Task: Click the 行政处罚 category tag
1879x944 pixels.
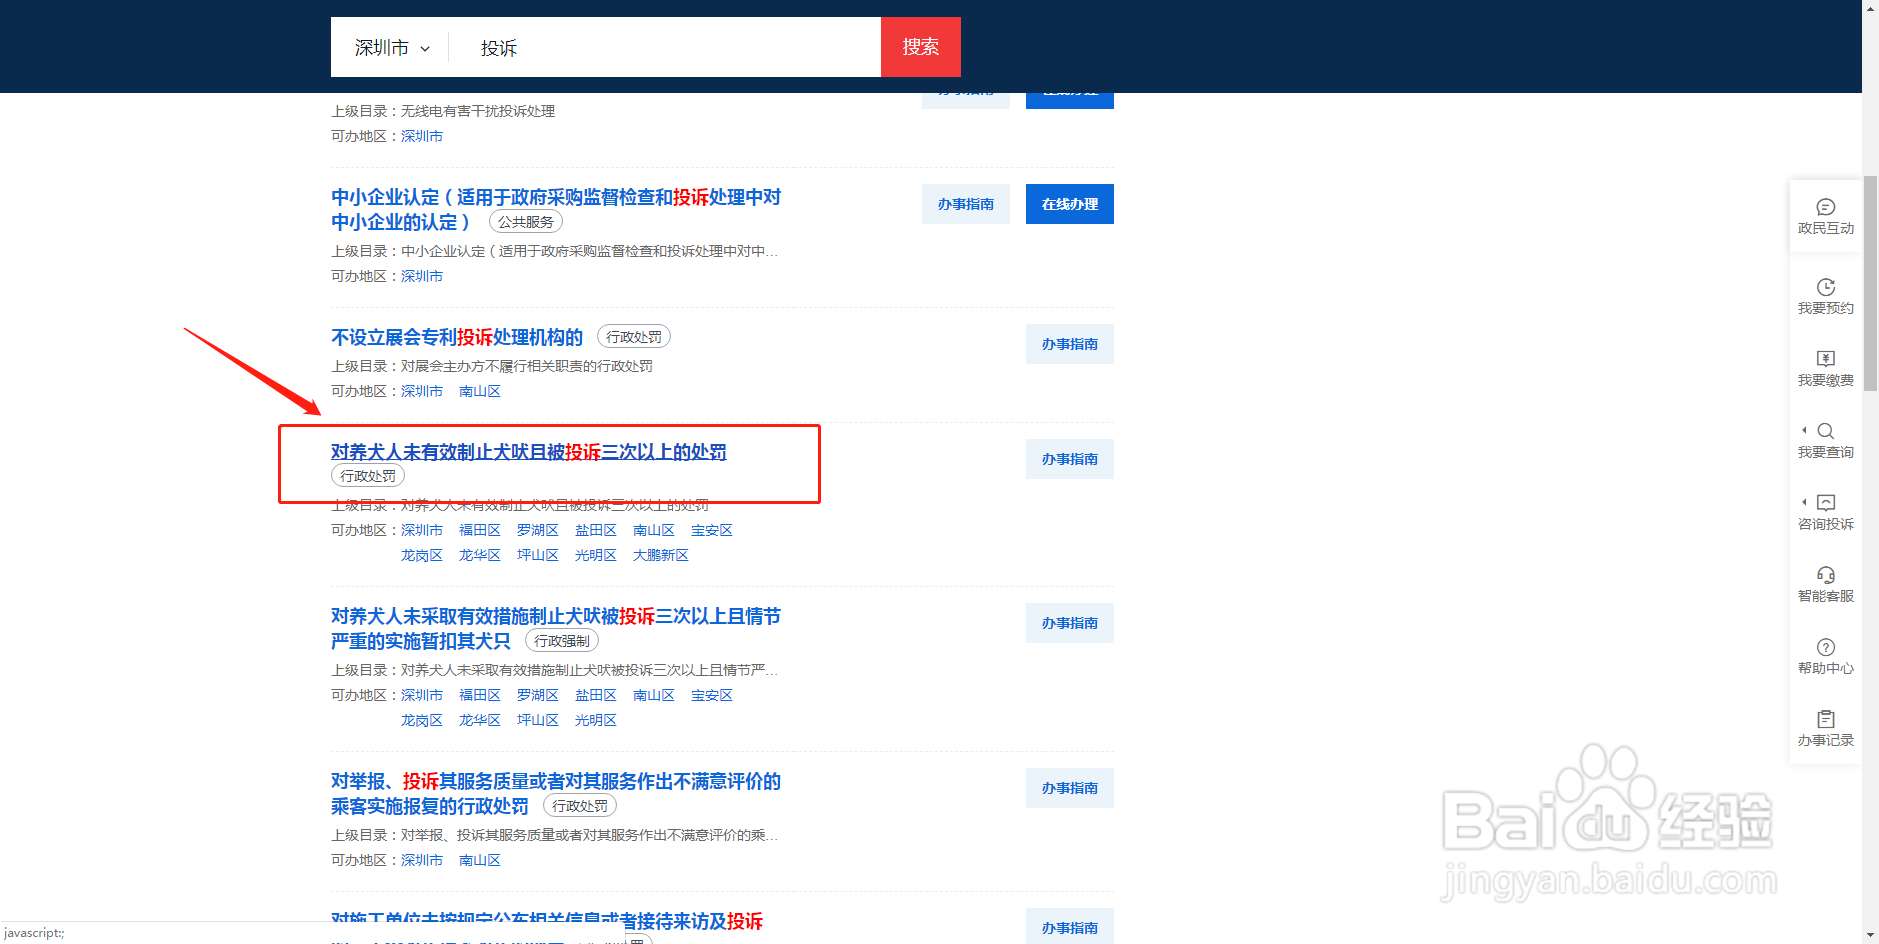Action: [x=367, y=475]
